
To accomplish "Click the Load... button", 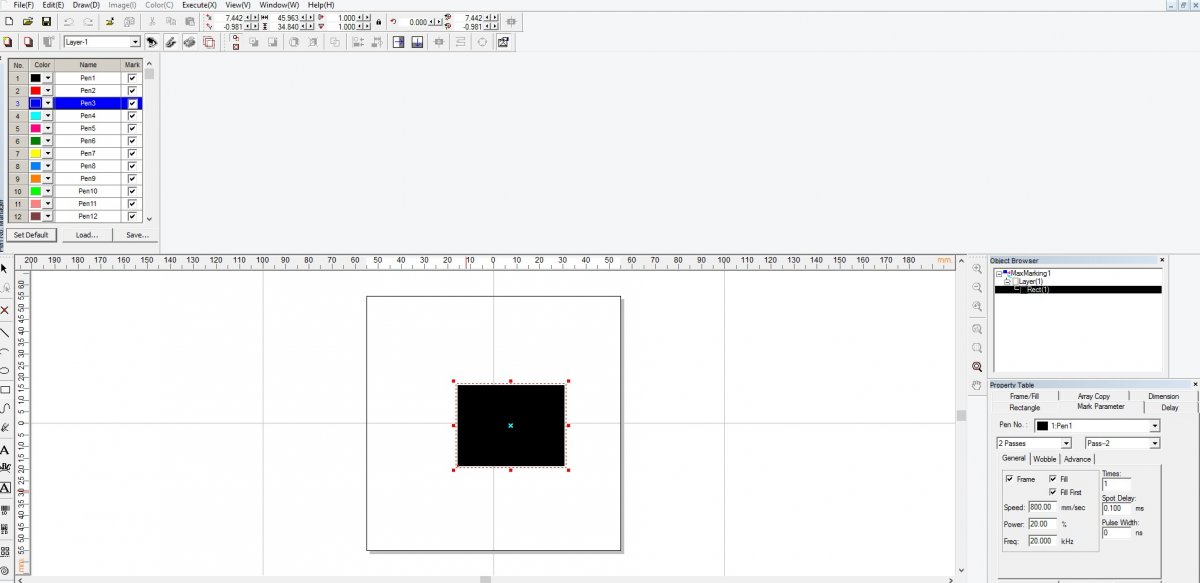I will 86,235.
